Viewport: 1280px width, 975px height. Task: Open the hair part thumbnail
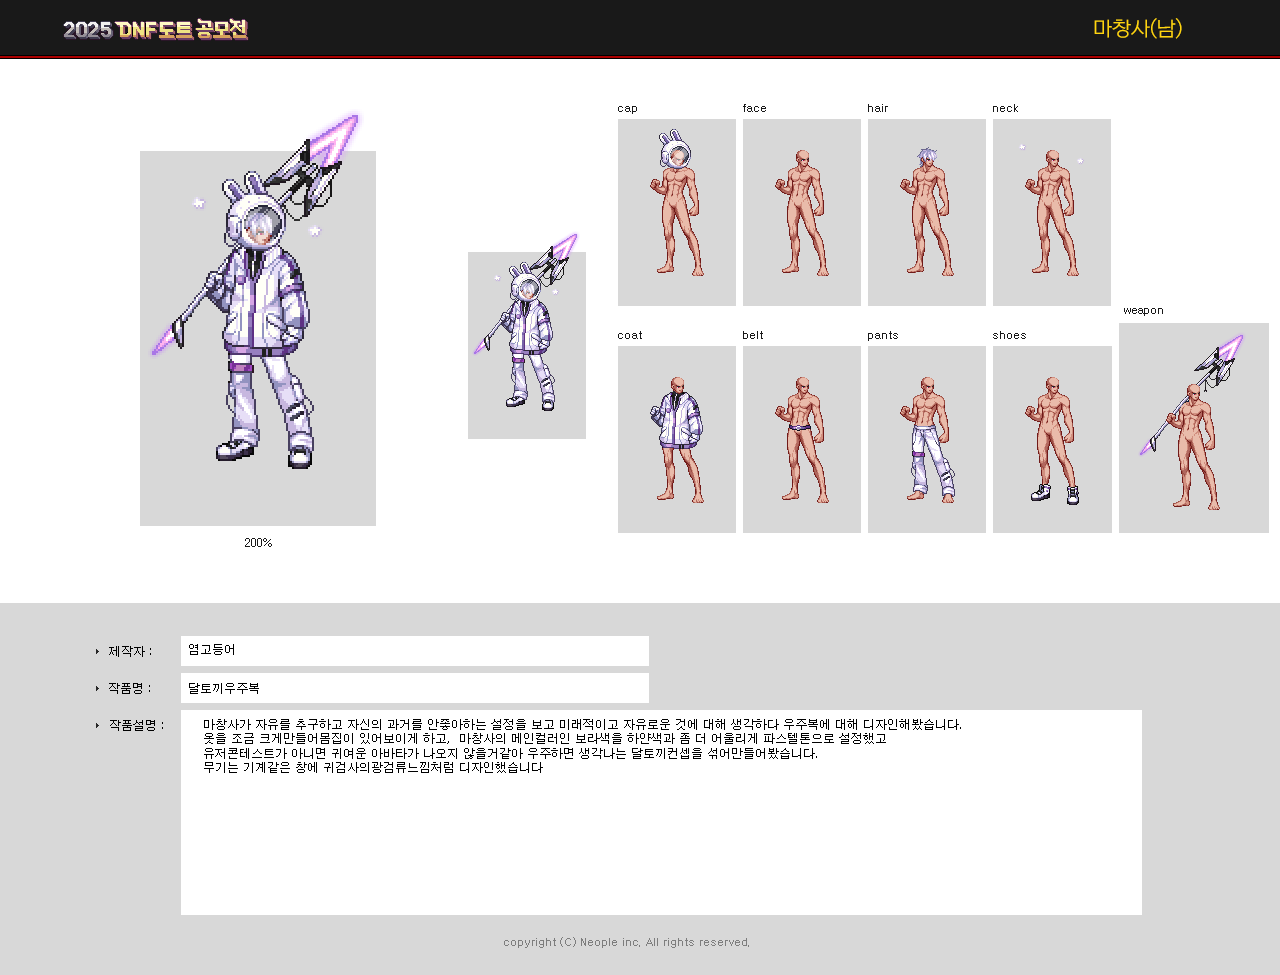tap(927, 212)
